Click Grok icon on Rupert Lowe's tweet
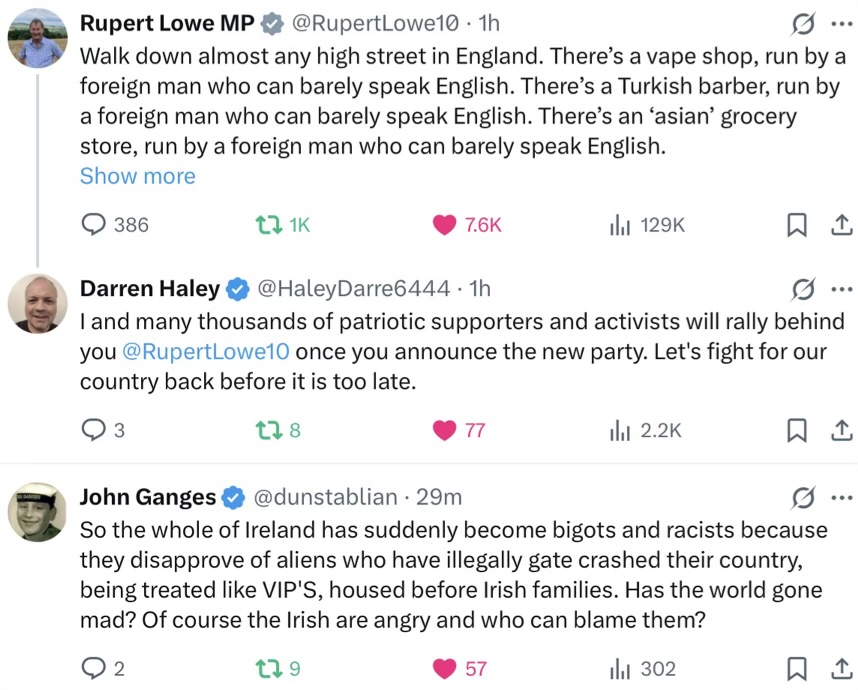 point(803,25)
